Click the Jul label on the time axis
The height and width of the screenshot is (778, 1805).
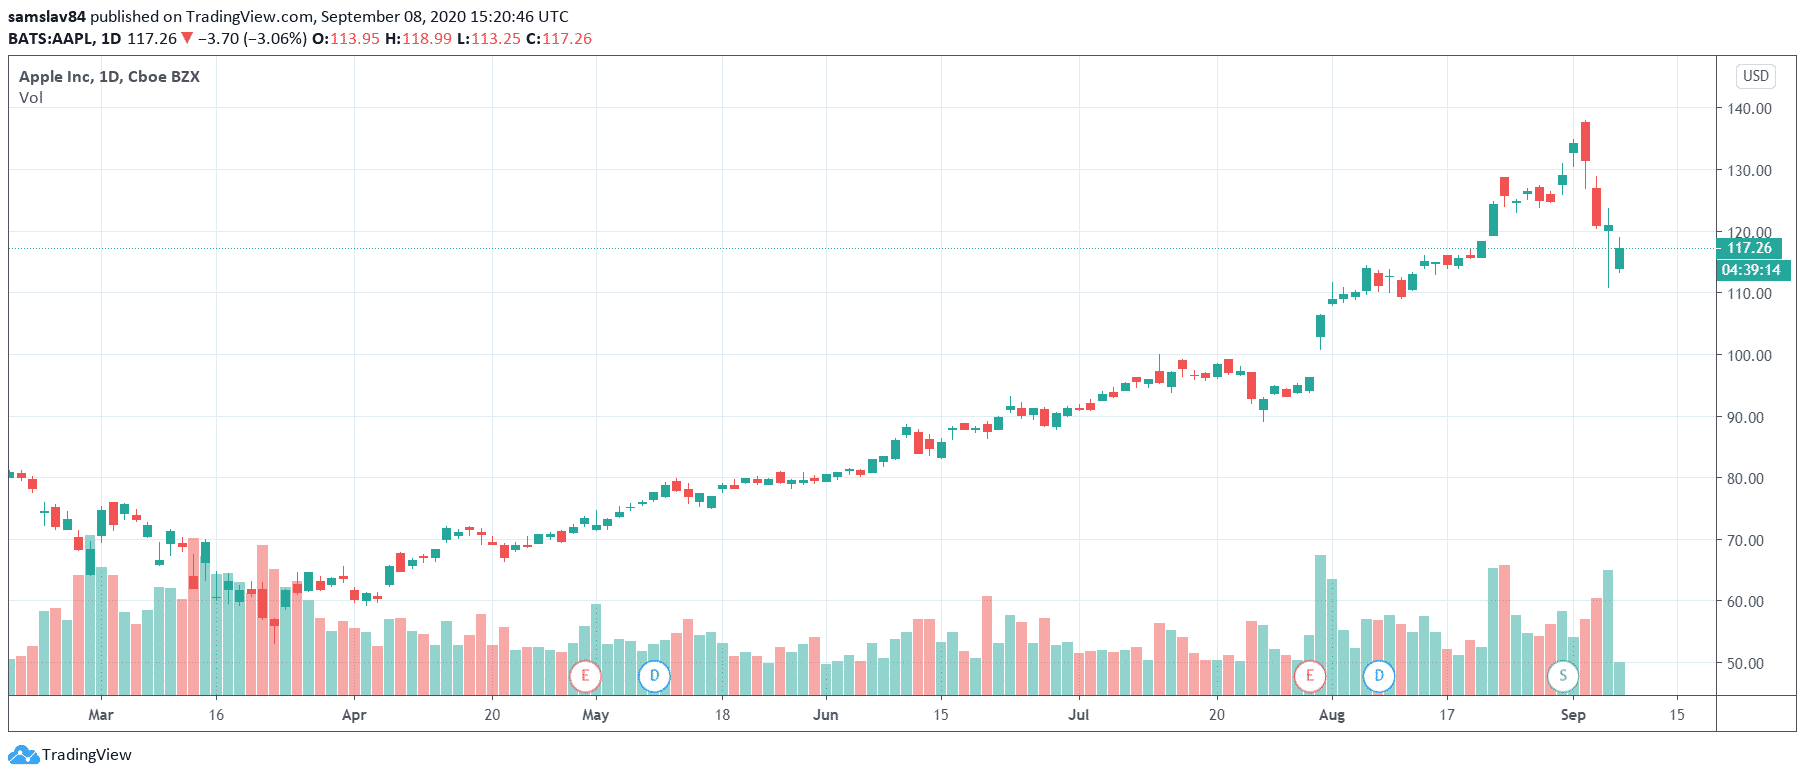1078,715
